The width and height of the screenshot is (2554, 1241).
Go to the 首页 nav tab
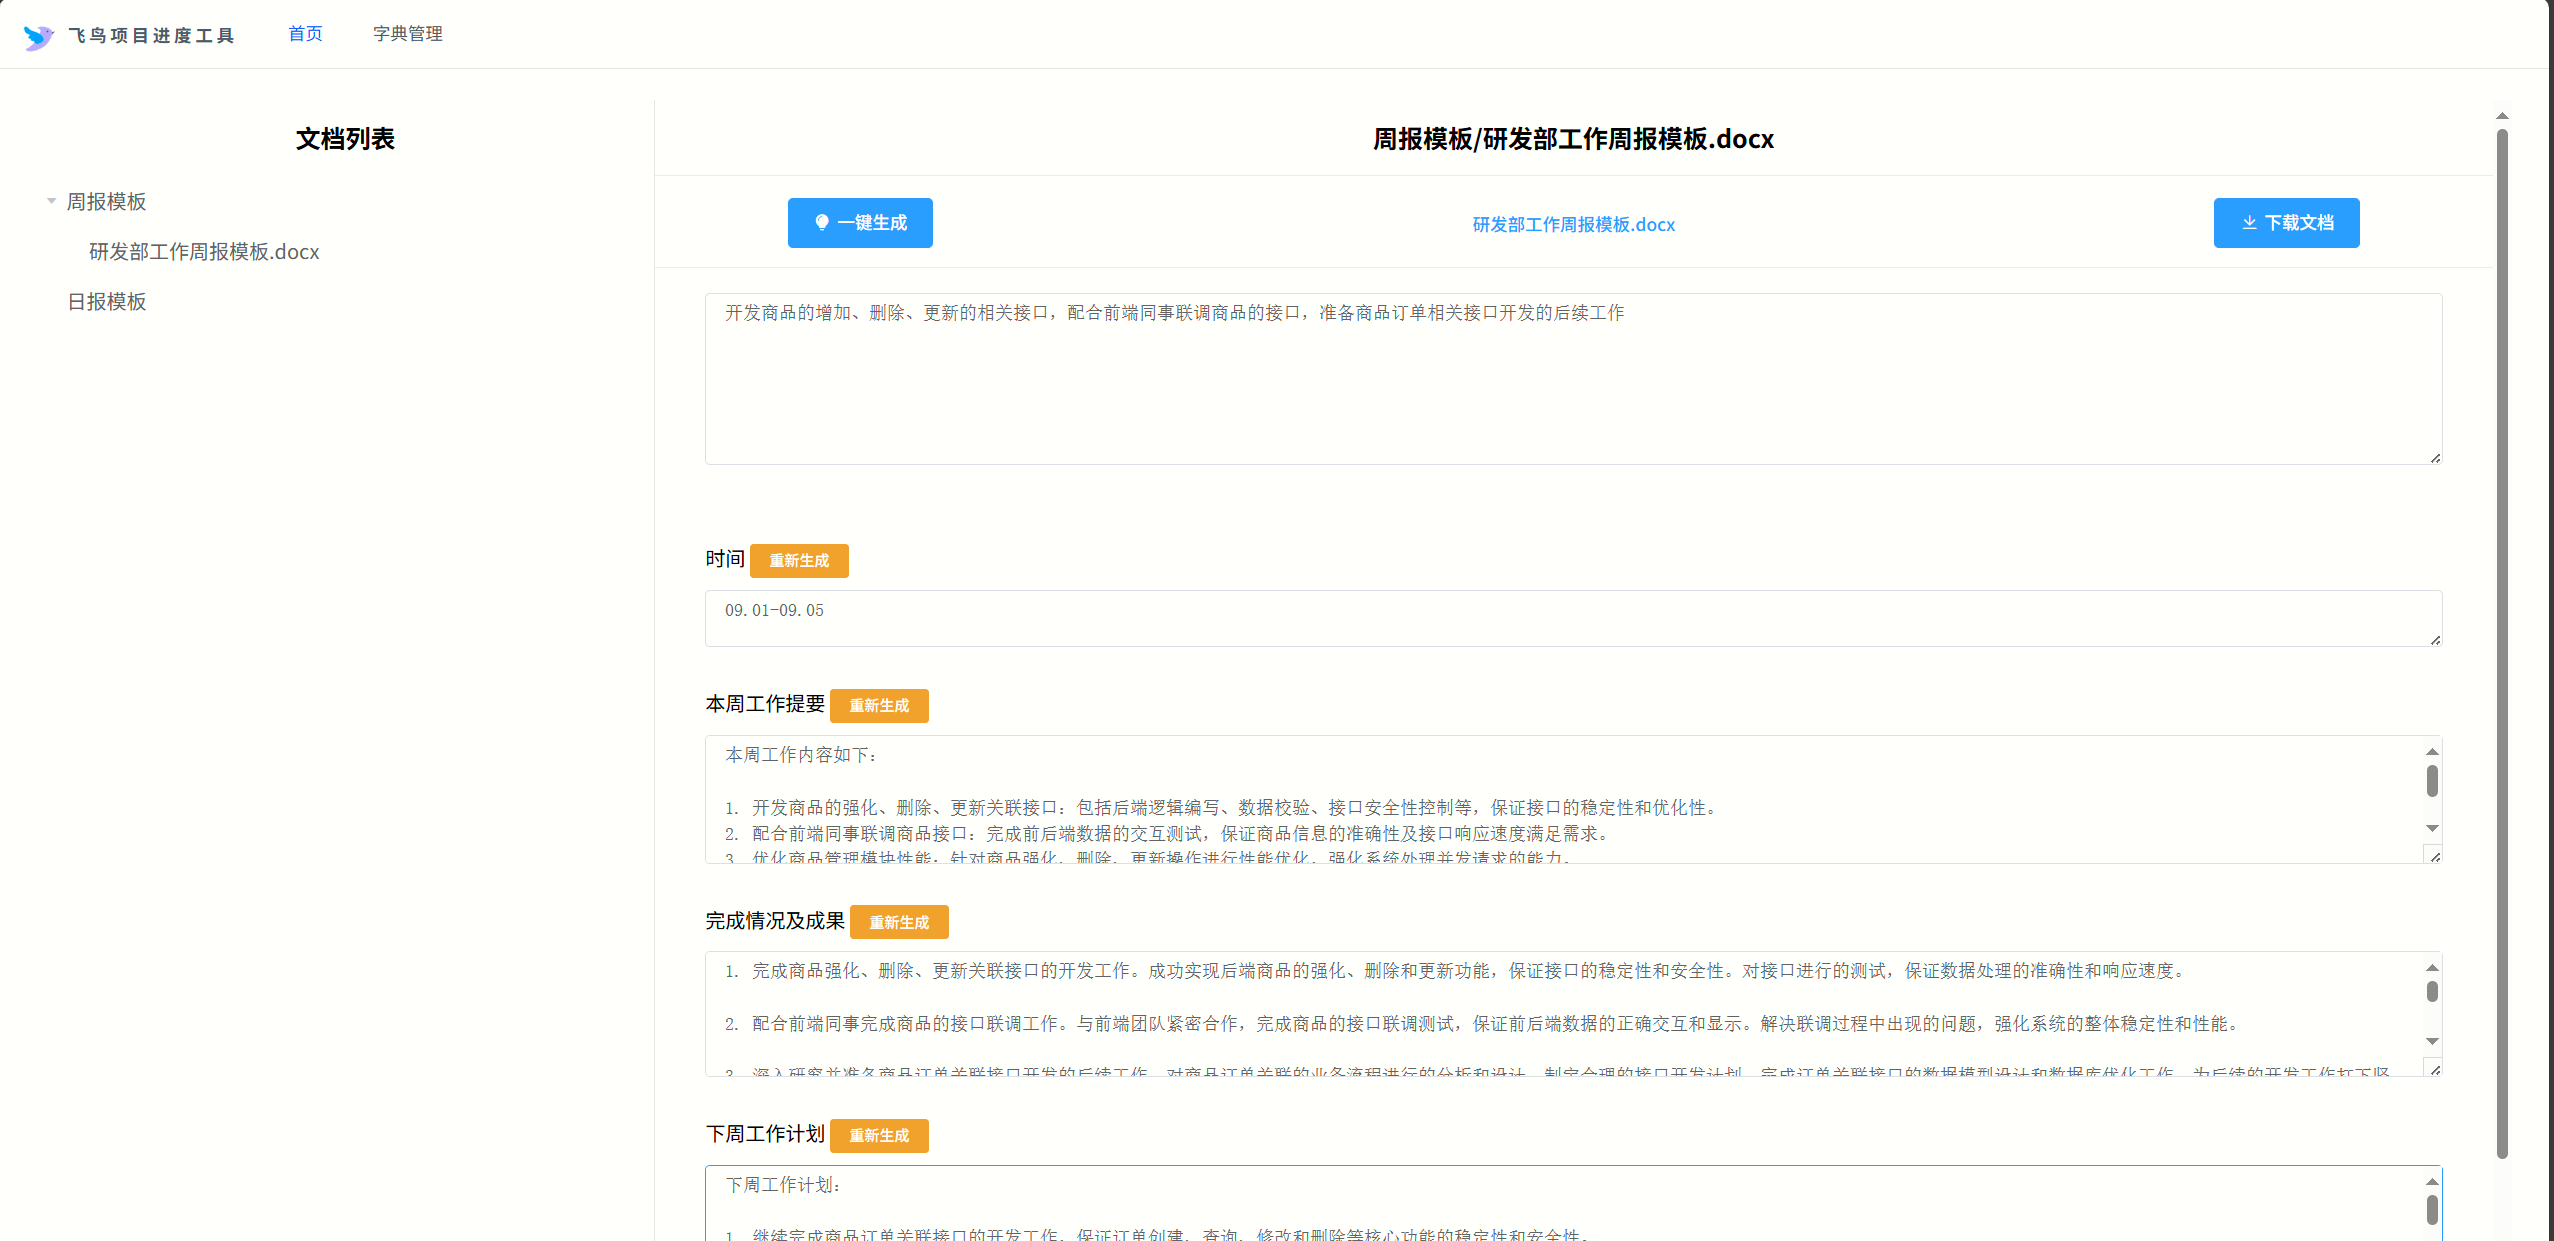tap(305, 34)
